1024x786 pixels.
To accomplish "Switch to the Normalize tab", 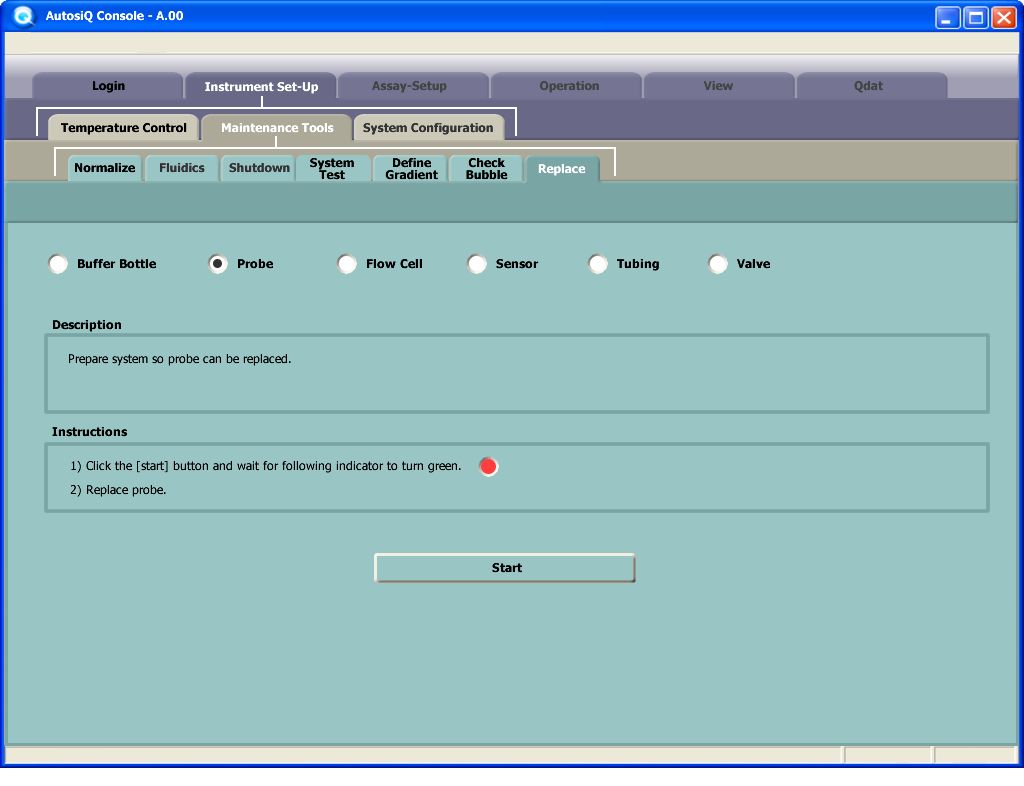I will click(104, 168).
